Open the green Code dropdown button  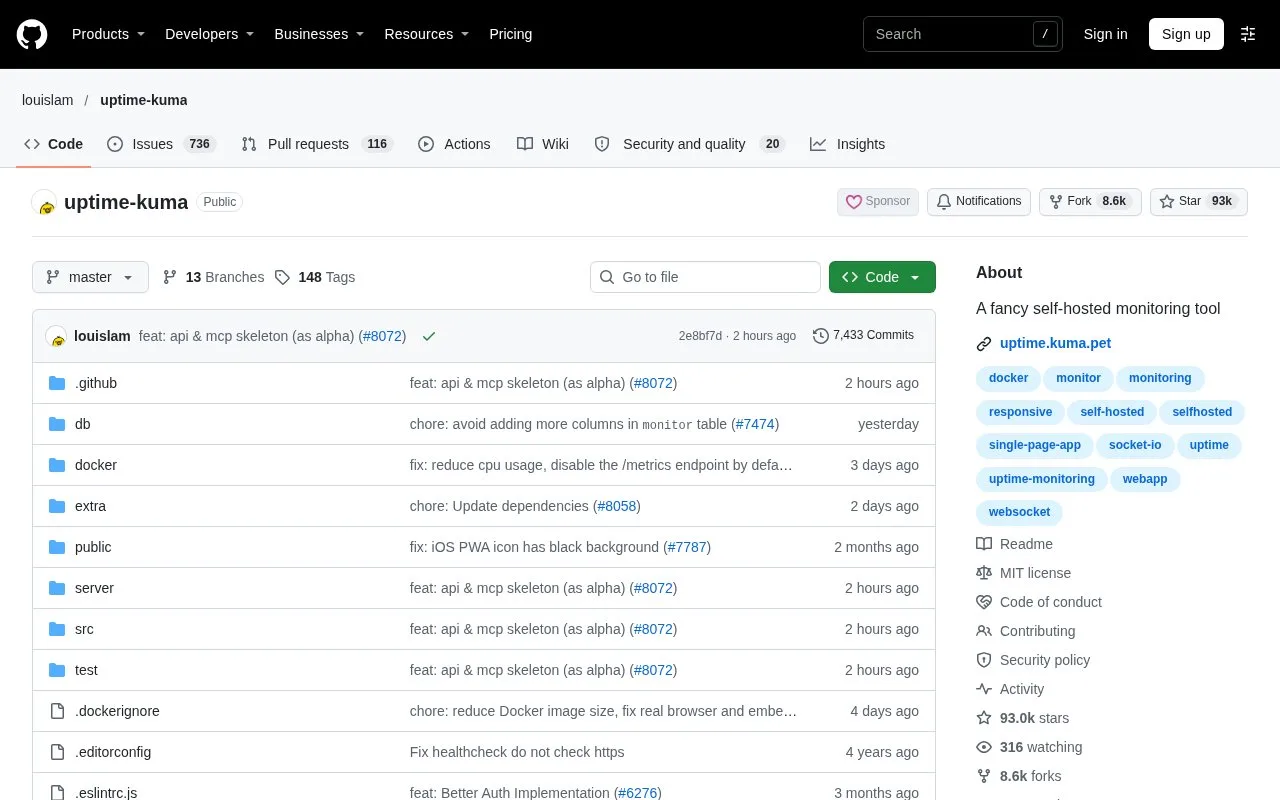coord(882,277)
